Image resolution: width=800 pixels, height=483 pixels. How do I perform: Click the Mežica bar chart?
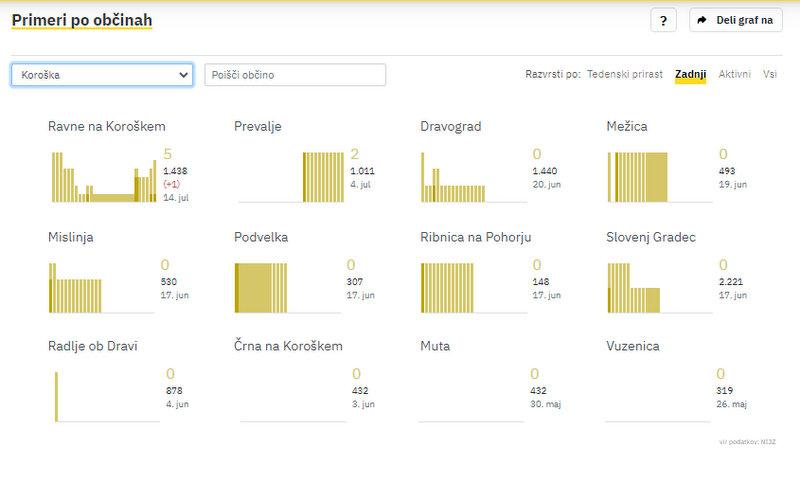[660, 177]
